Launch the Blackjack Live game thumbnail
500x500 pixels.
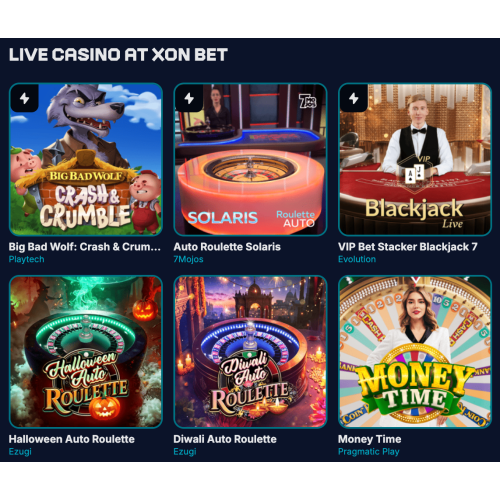click(415, 160)
